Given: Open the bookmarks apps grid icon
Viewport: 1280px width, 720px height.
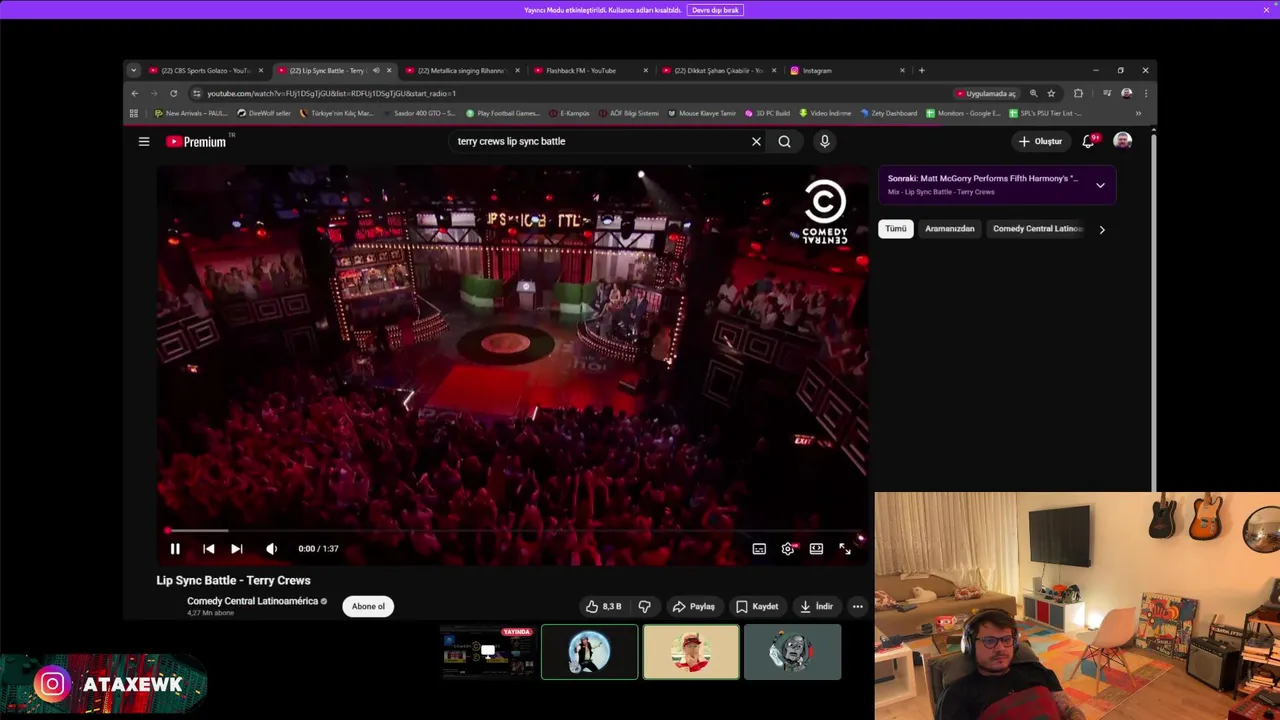Looking at the screenshot, I should (134, 114).
